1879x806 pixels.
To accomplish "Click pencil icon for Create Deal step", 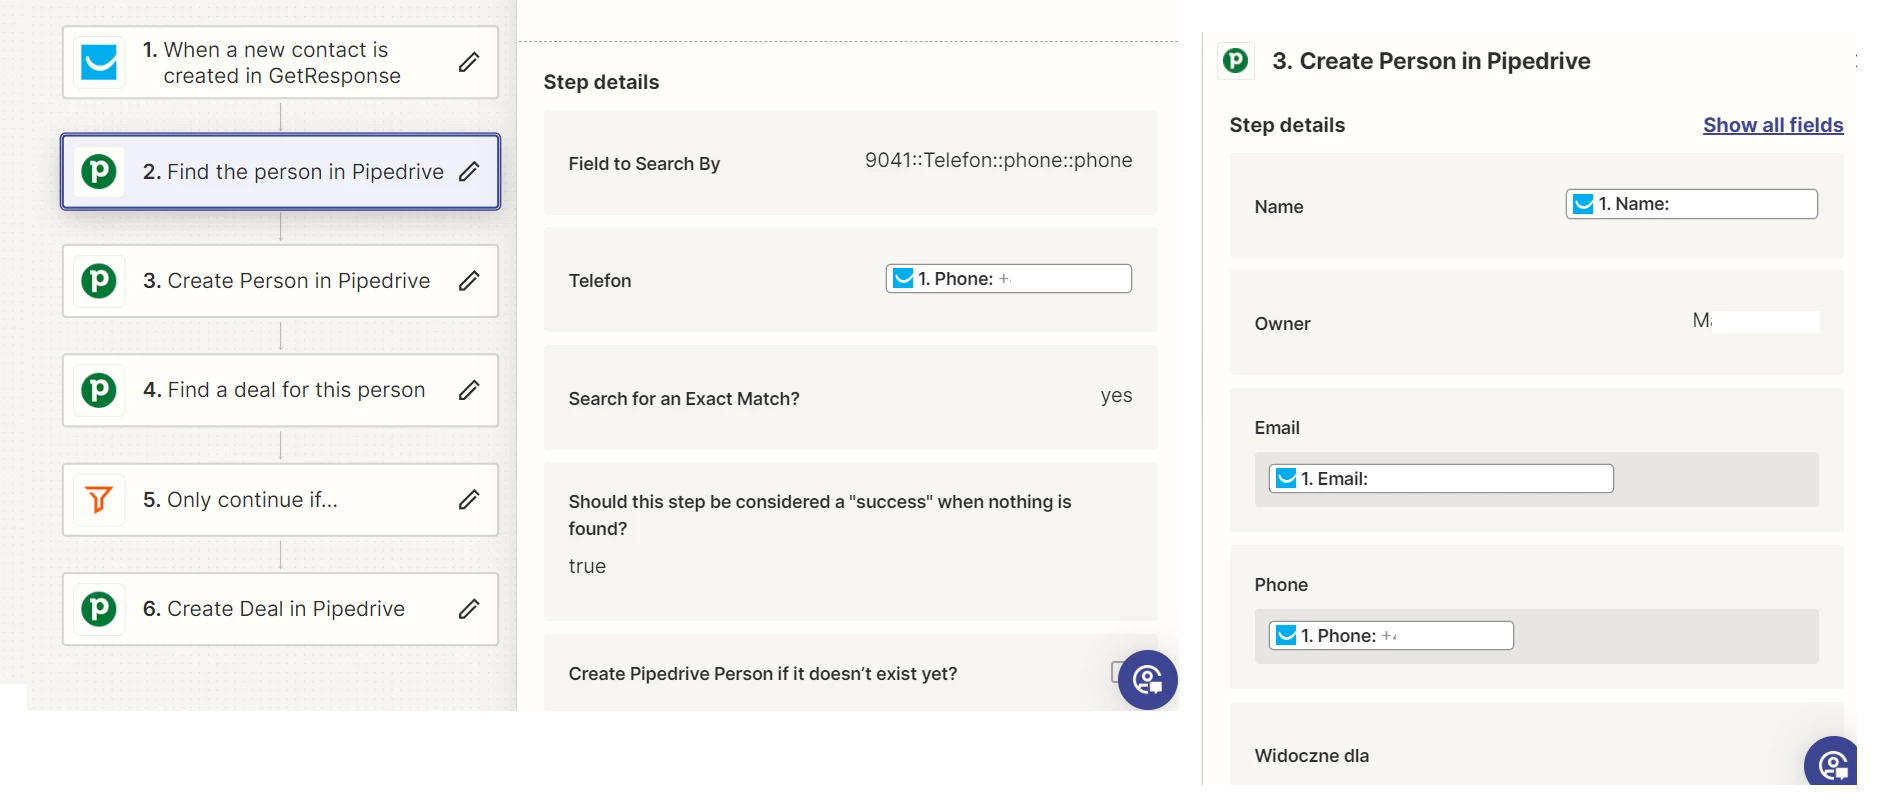I will 469,609.
